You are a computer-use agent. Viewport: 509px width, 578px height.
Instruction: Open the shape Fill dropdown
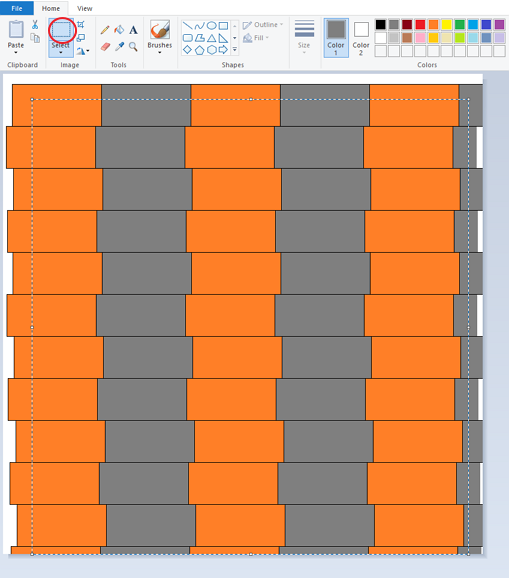coord(256,38)
